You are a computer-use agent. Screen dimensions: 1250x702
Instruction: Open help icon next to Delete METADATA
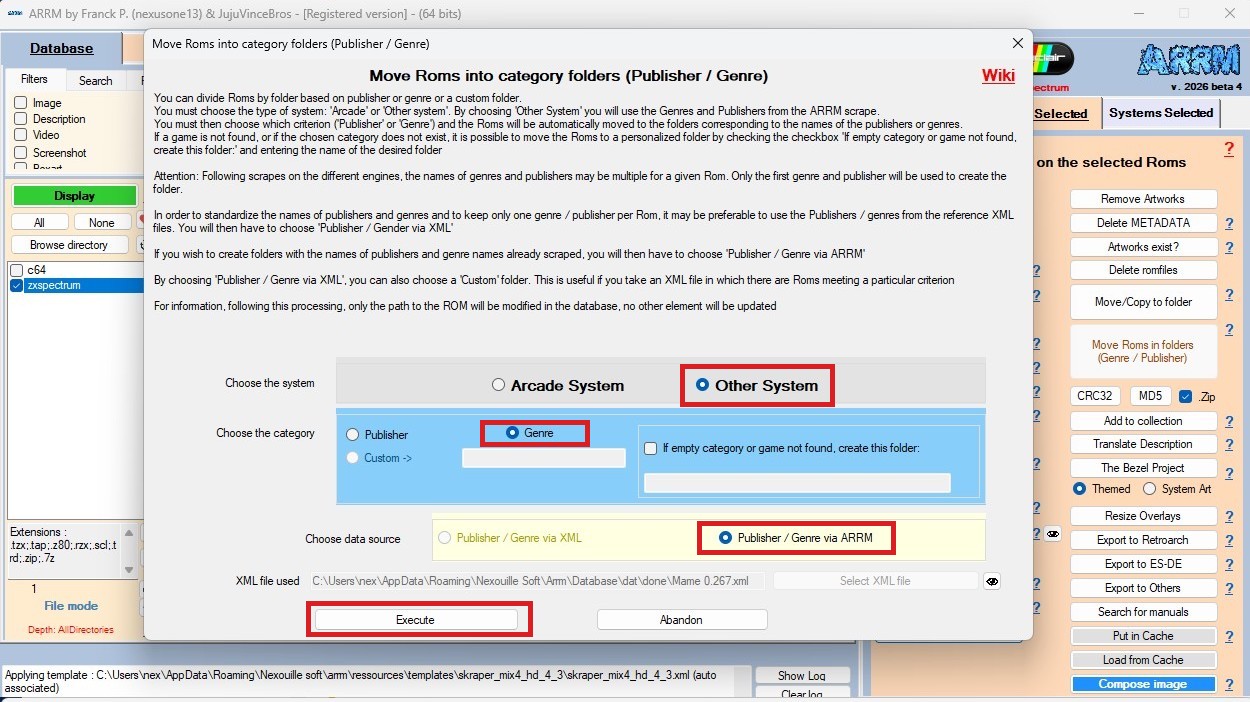(1229, 223)
